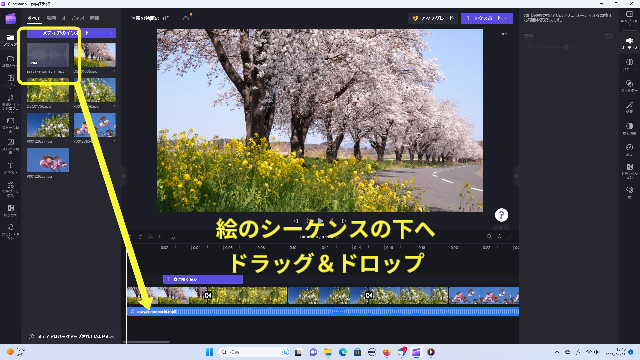Open Record & create in the left sidebar

click(10, 61)
